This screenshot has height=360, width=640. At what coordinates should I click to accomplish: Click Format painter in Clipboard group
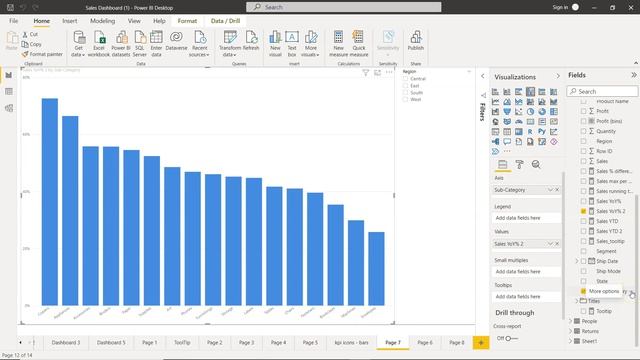[42, 54]
